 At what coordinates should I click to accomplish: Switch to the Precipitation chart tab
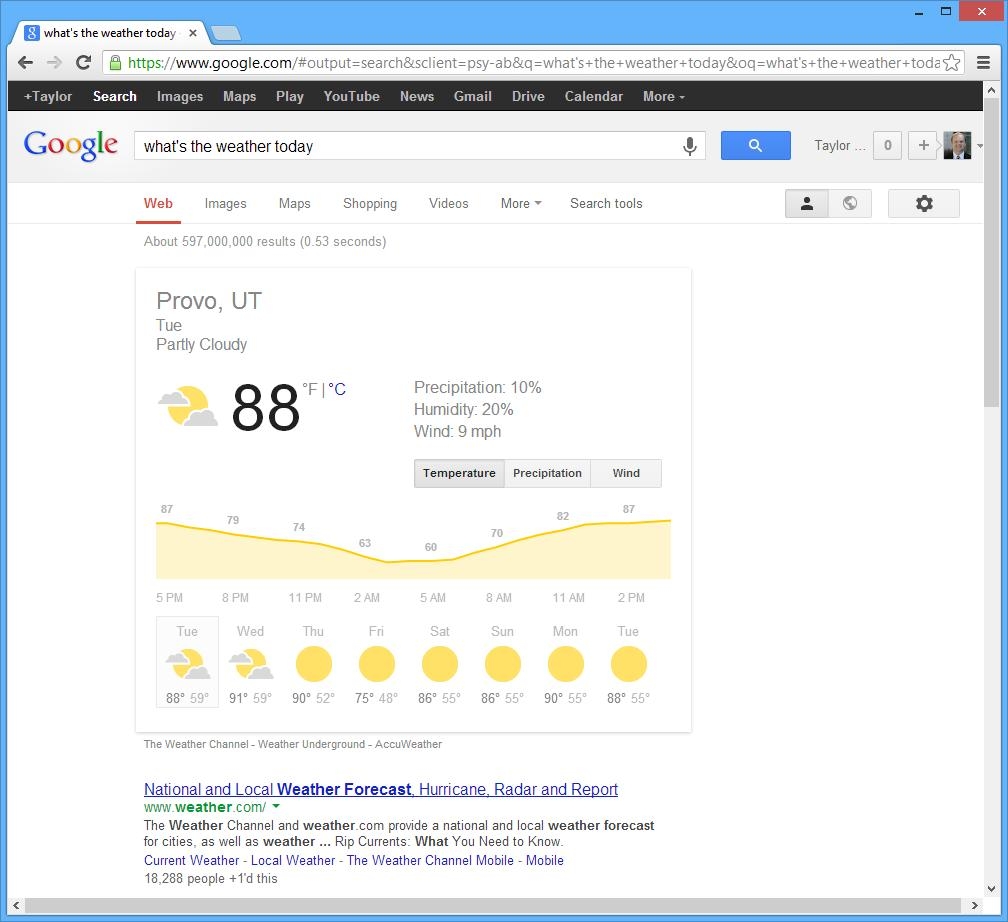[547, 473]
